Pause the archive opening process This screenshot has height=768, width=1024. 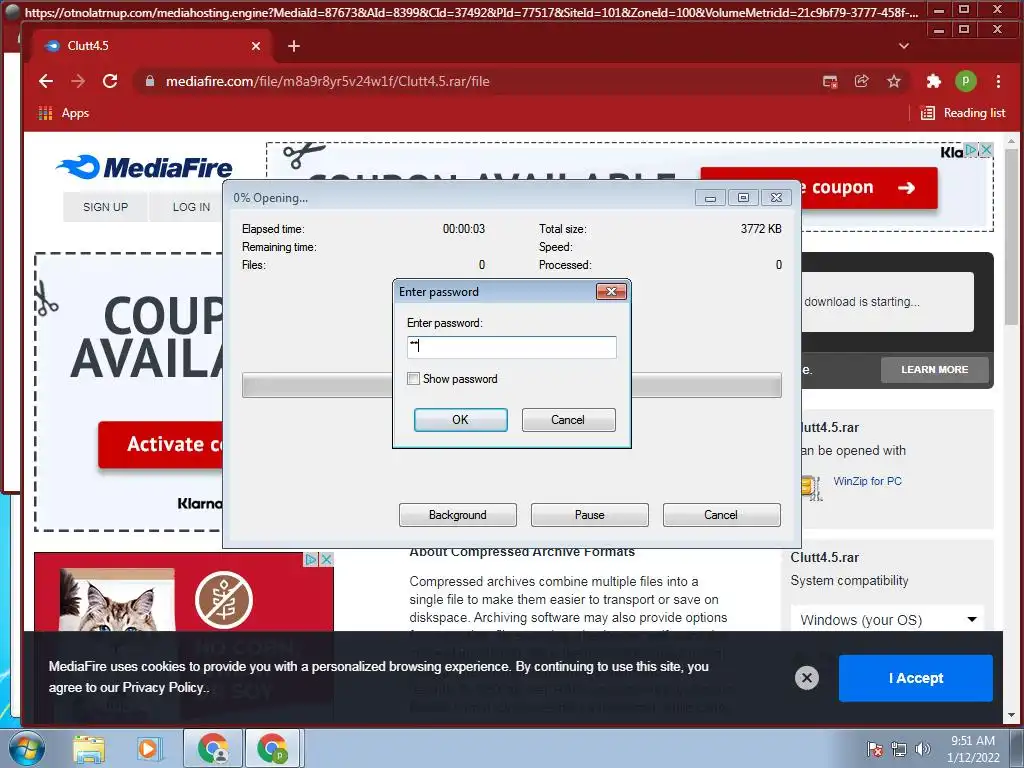589,515
